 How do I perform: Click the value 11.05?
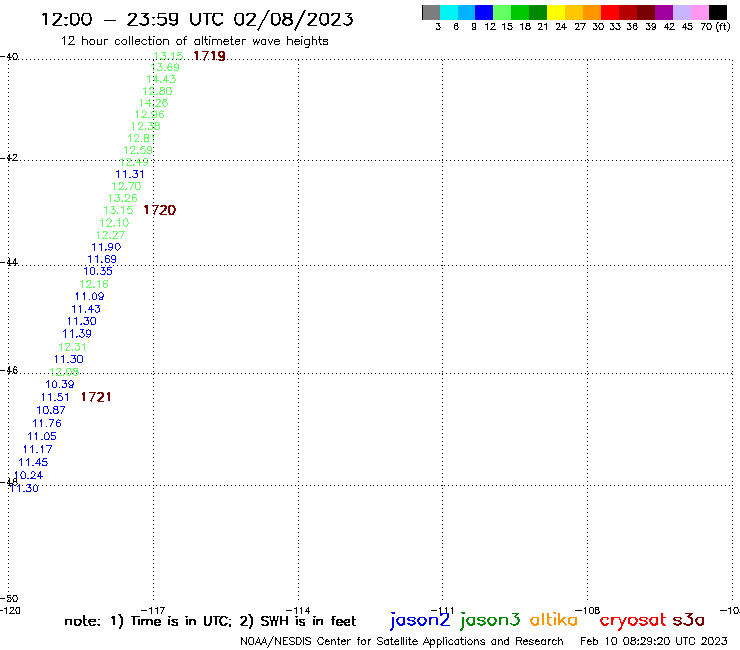coord(42,437)
